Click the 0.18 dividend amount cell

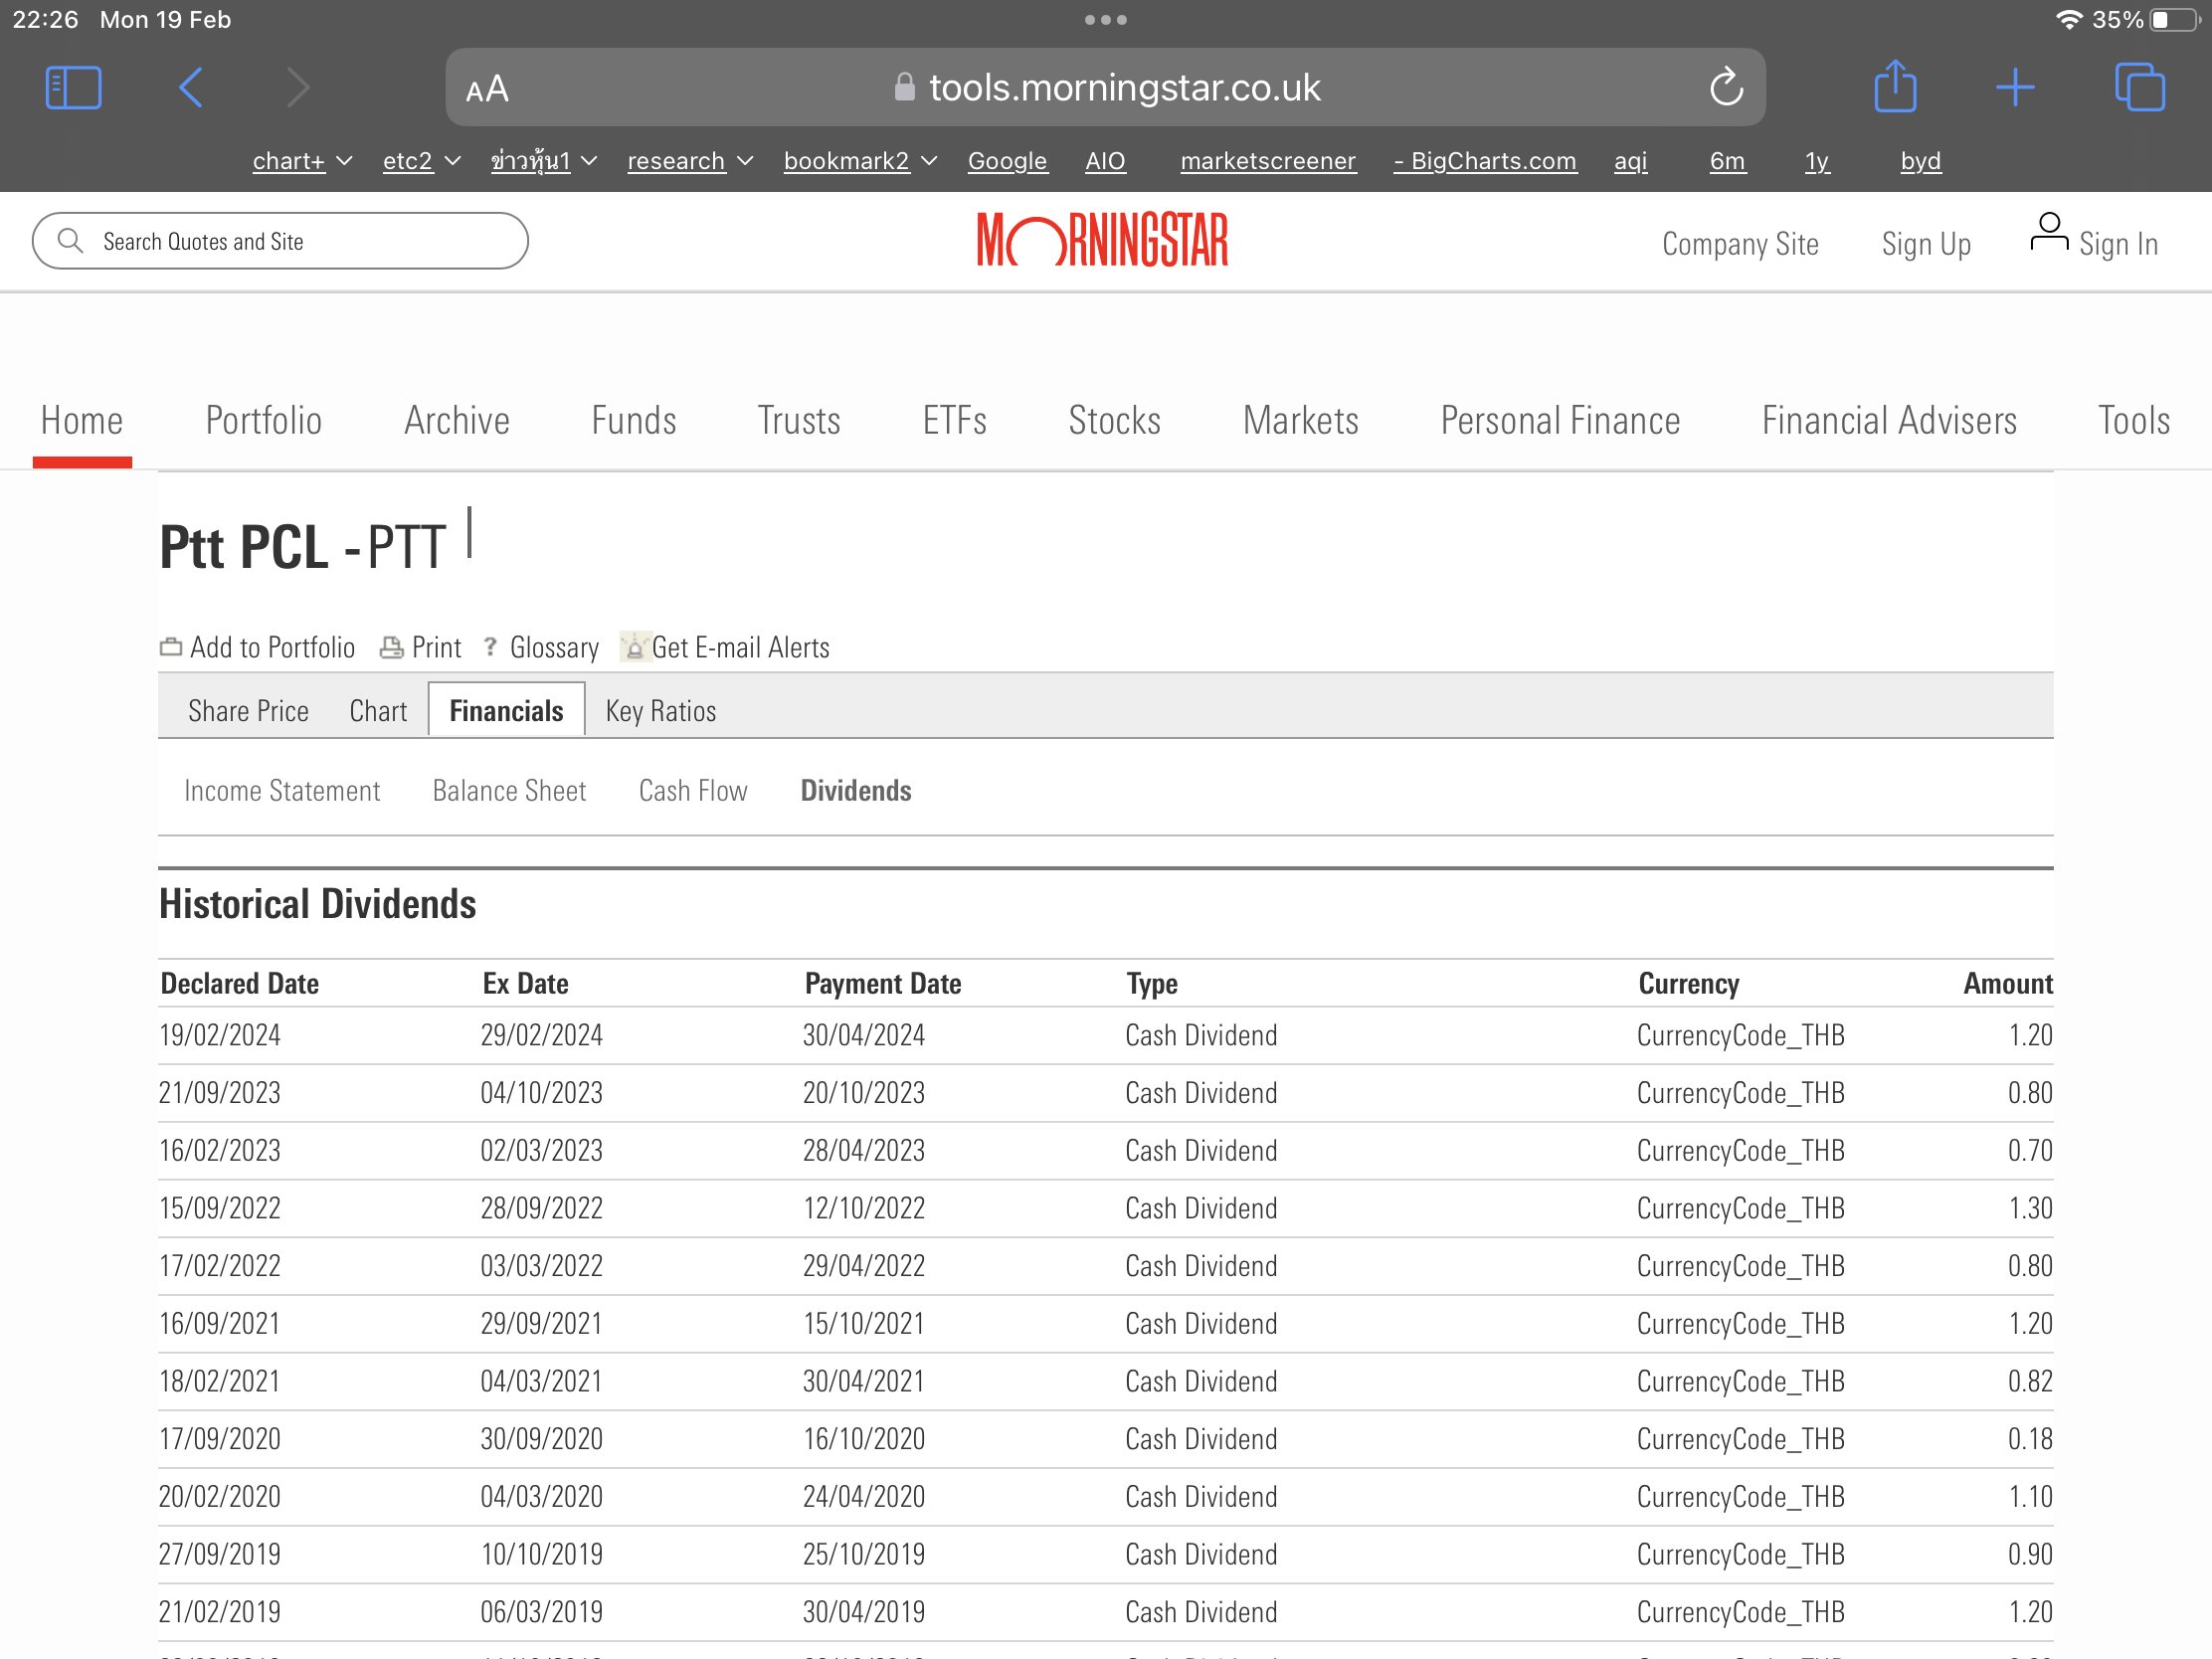(x=2030, y=1439)
